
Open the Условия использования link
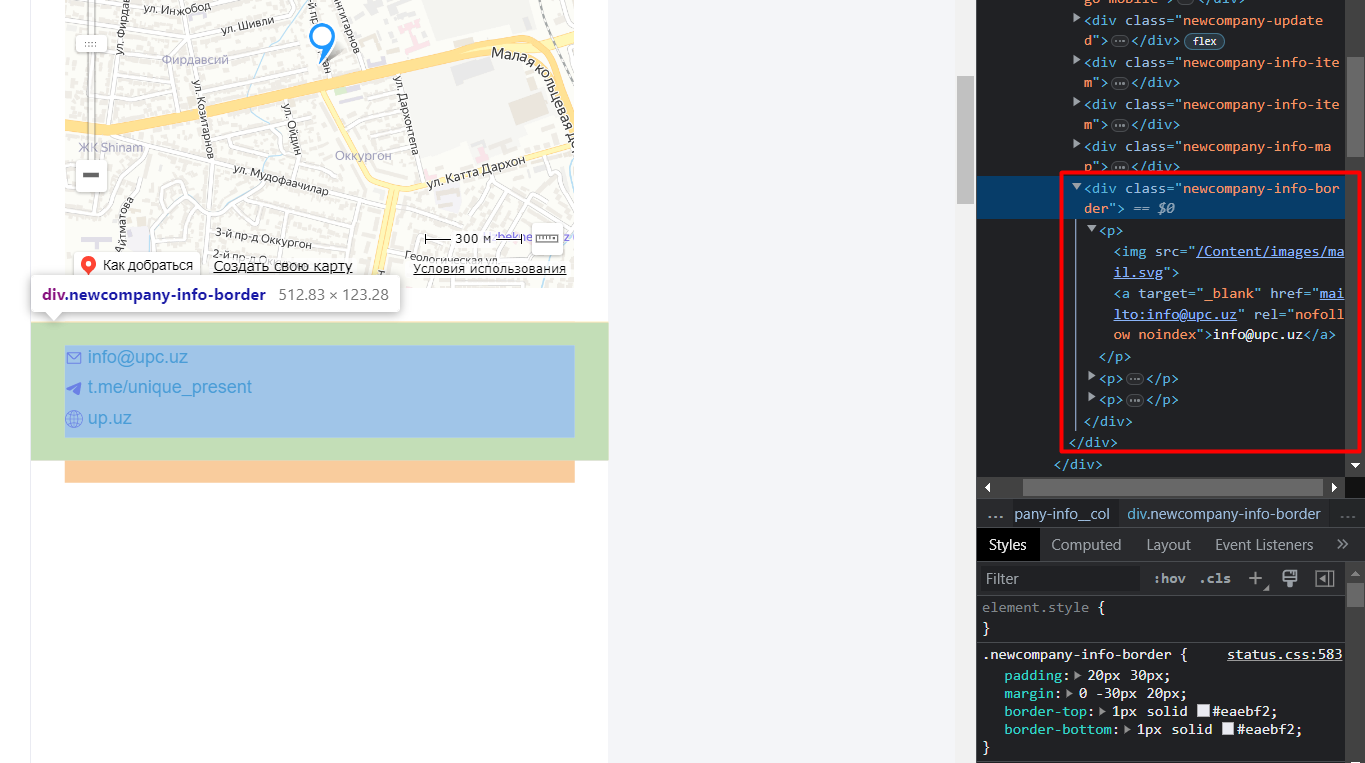[490, 268]
